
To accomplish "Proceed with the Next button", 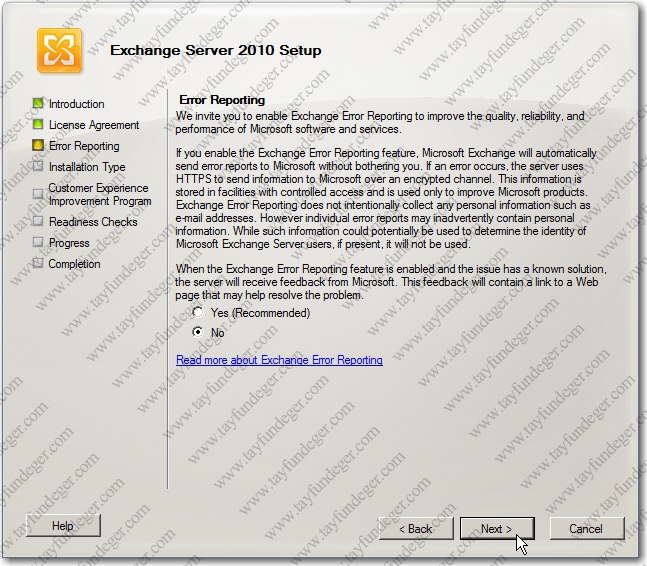I will tap(497, 528).
